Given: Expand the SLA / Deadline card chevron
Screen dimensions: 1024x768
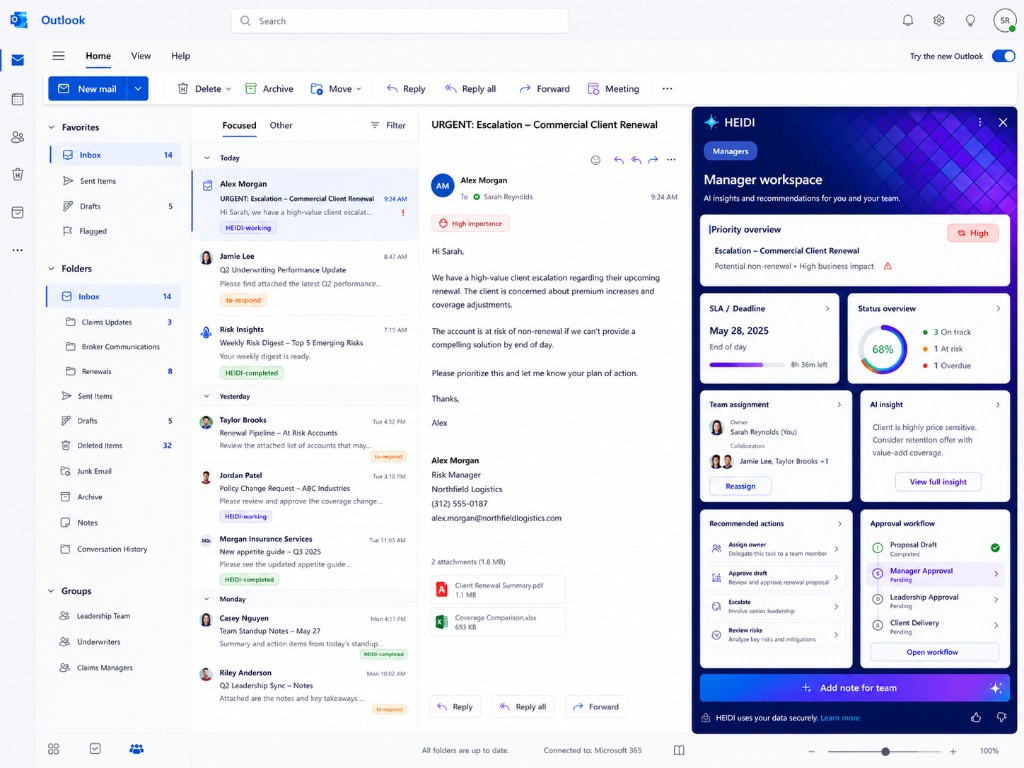Looking at the screenshot, I should (x=827, y=308).
